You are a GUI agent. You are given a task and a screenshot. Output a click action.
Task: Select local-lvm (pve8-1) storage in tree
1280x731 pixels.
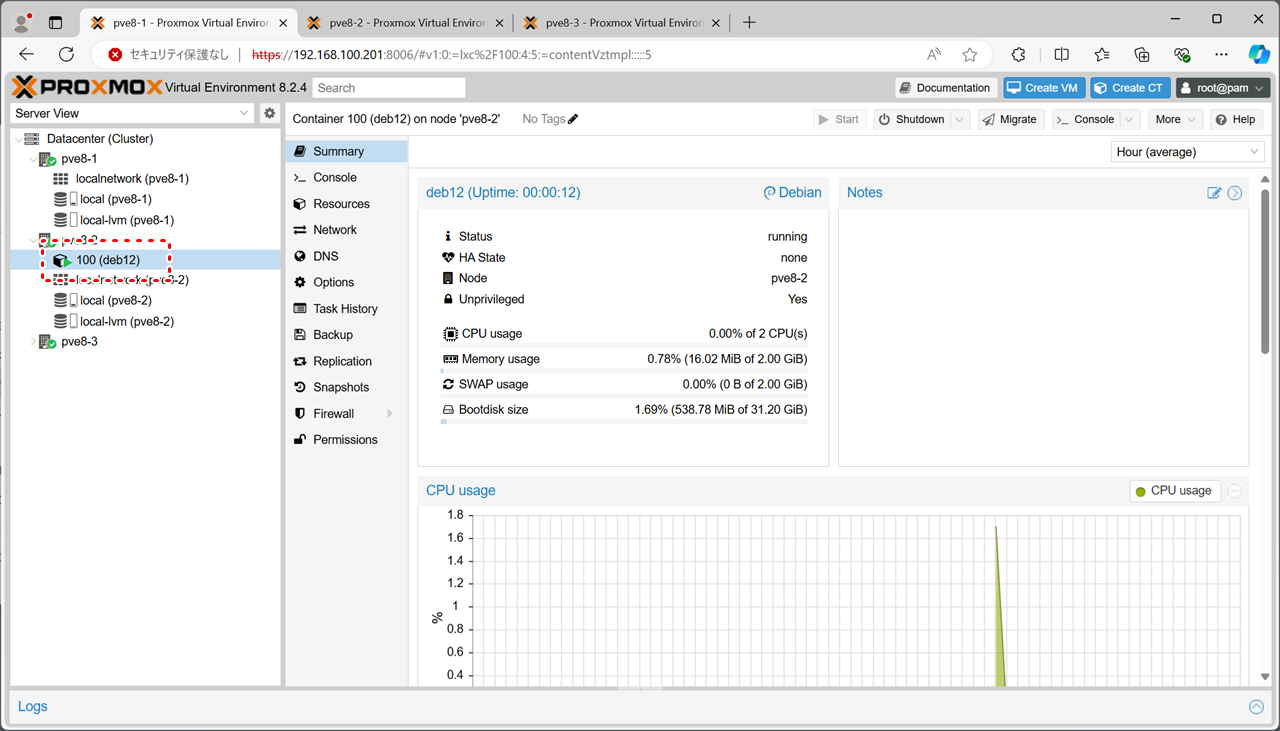pyautogui.click(x=126, y=220)
